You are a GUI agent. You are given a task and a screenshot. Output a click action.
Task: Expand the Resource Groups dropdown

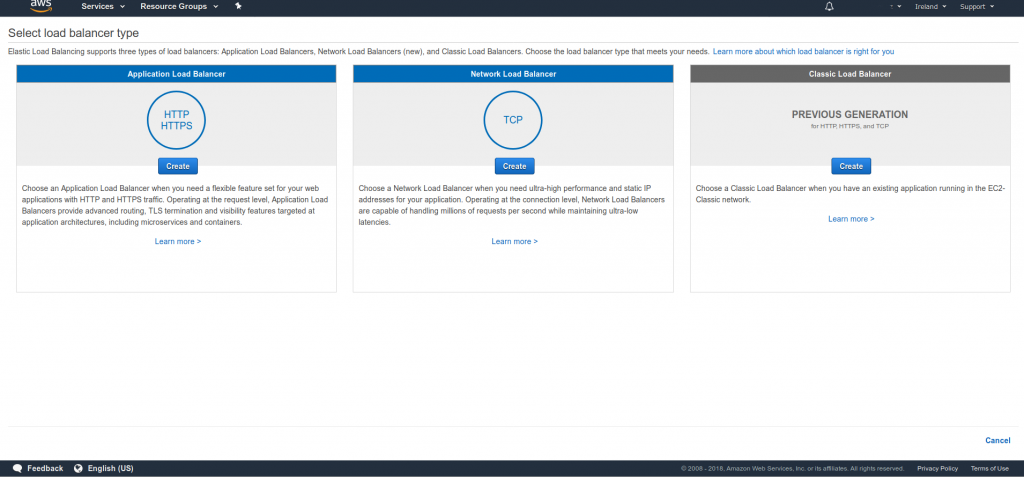[180, 6]
